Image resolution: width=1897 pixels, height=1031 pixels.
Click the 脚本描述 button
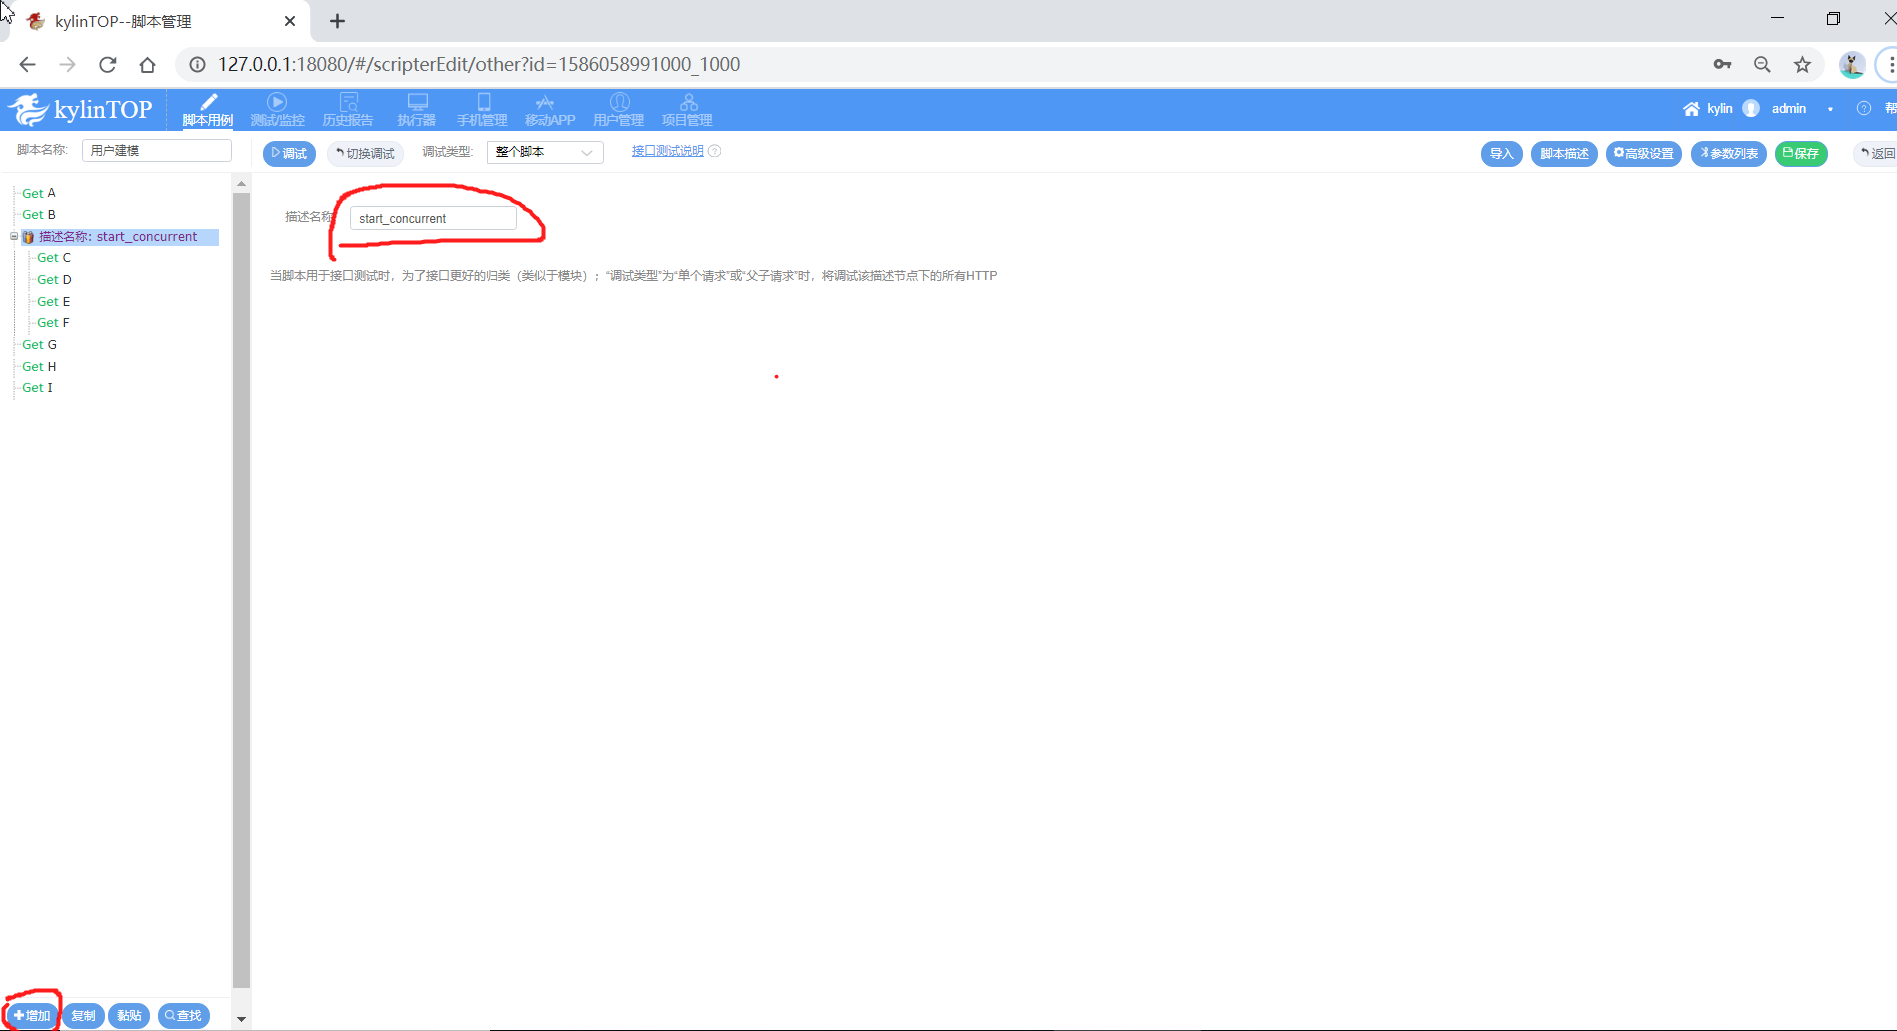(1564, 153)
